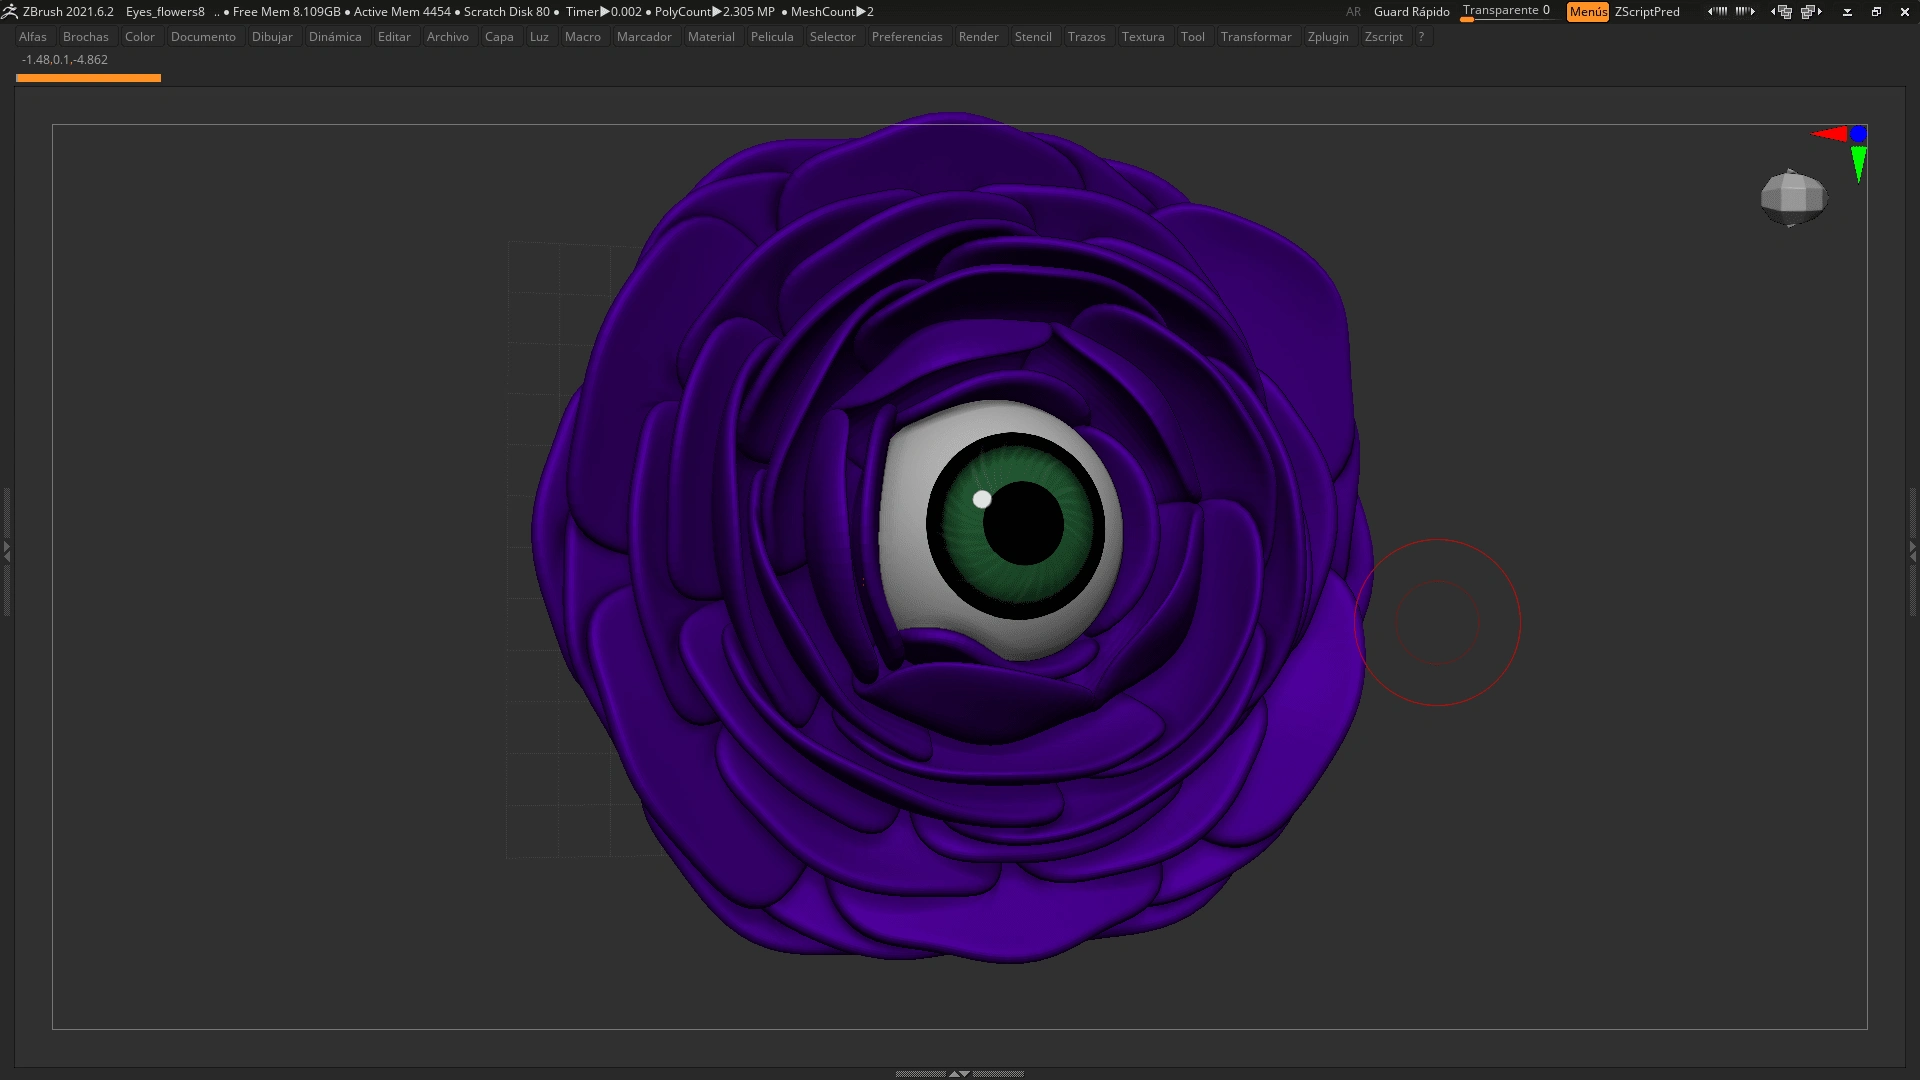
Task: Open the Capa menu
Action: pyautogui.click(x=499, y=37)
